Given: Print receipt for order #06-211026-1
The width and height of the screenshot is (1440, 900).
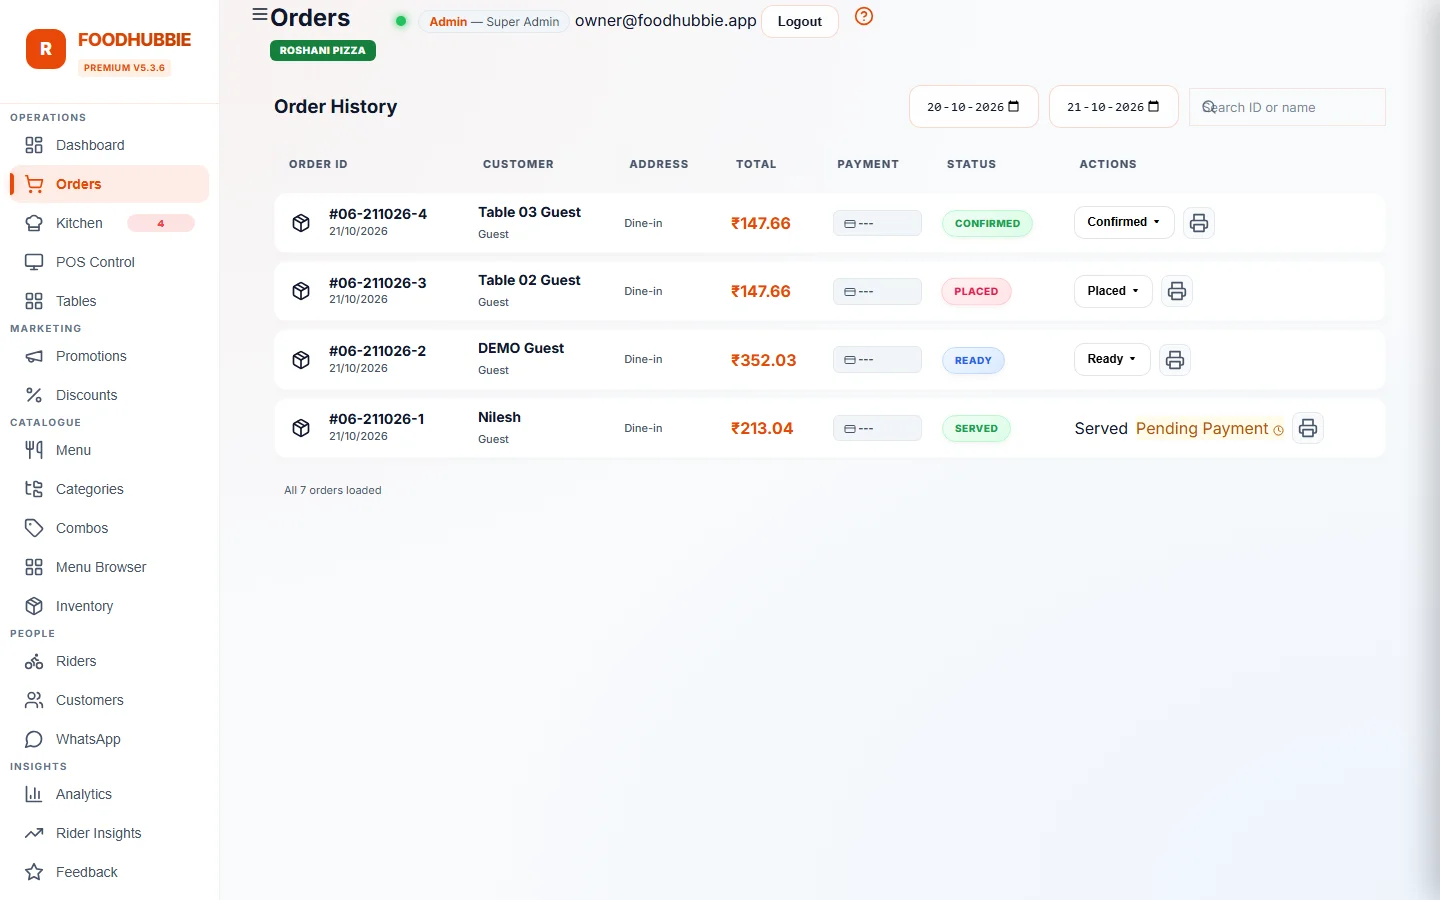Looking at the screenshot, I should [x=1308, y=428].
